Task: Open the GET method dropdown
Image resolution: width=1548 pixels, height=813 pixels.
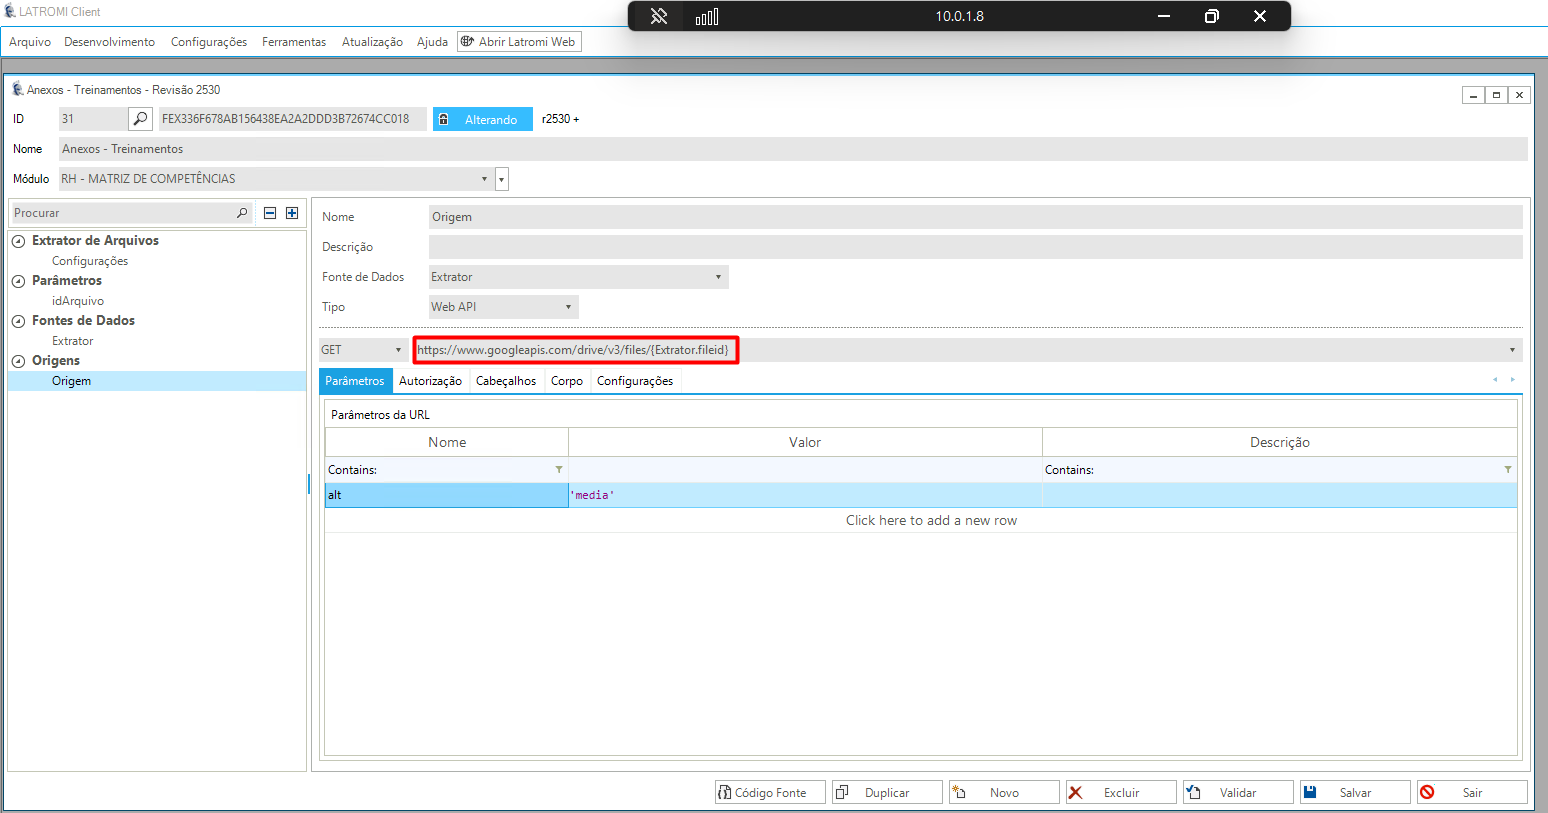Action: click(x=398, y=350)
